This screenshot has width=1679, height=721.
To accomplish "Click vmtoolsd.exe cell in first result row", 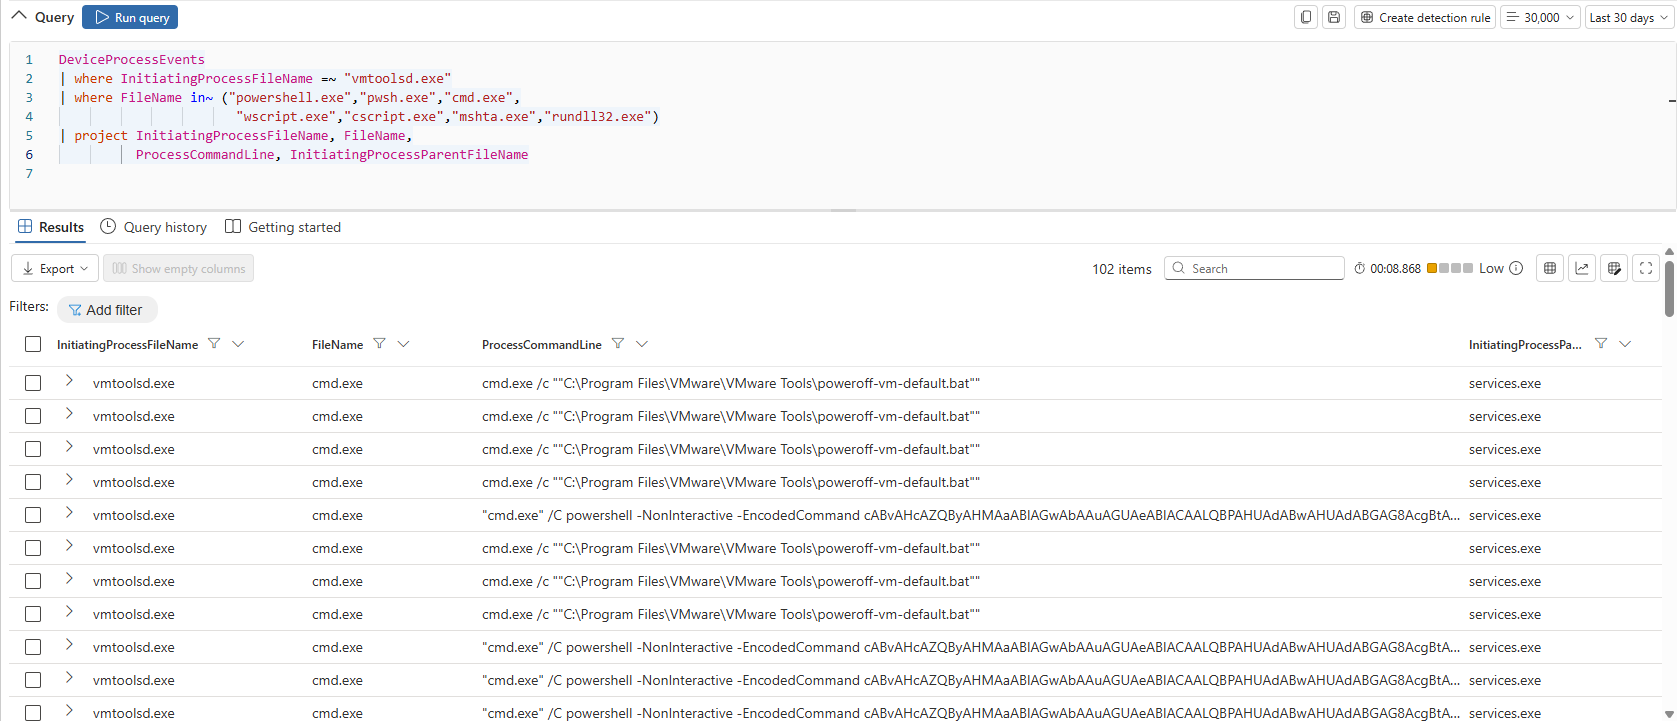I will [x=134, y=383].
